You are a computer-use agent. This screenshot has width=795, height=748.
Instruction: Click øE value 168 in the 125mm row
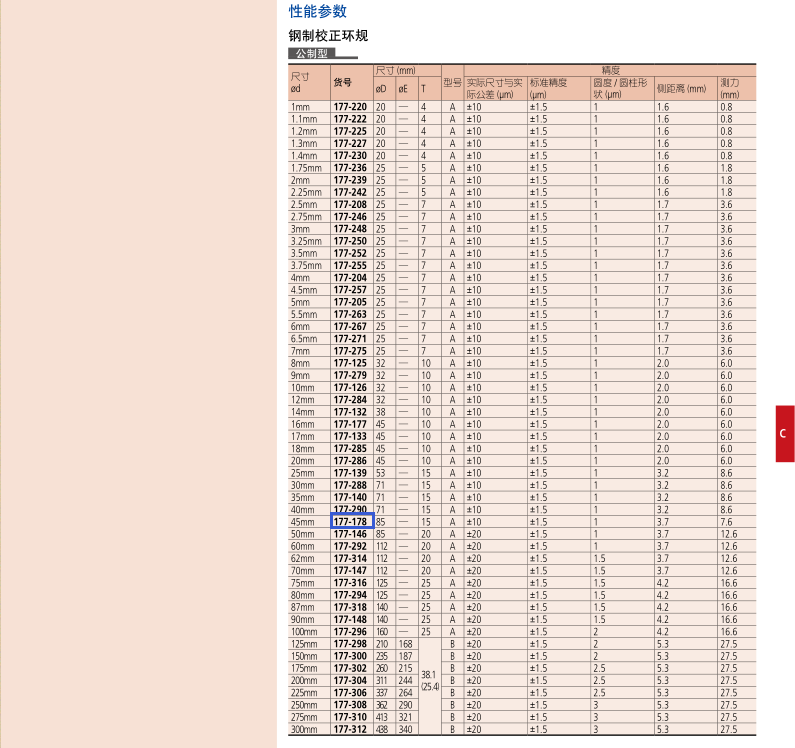[x=405, y=644]
